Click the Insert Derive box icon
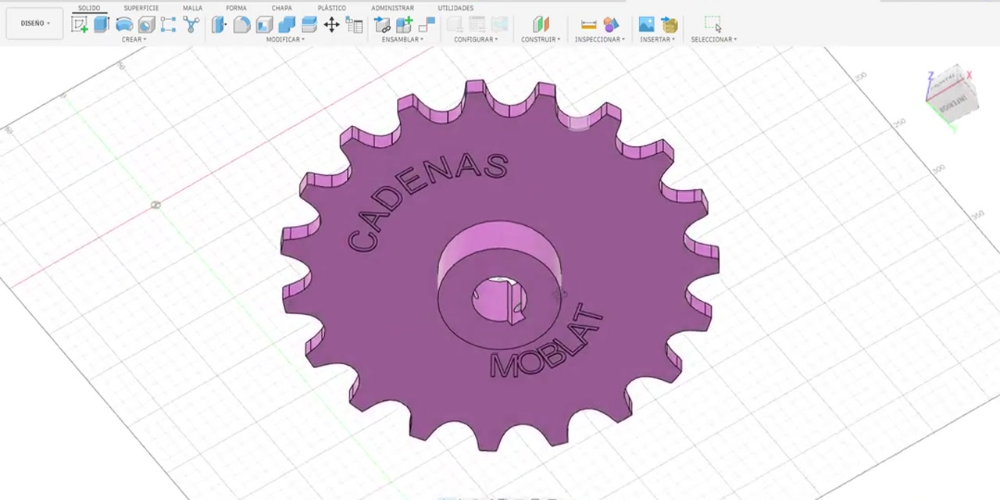Image resolution: width=1000 pixels, height=500 pixels. point(669,25)
